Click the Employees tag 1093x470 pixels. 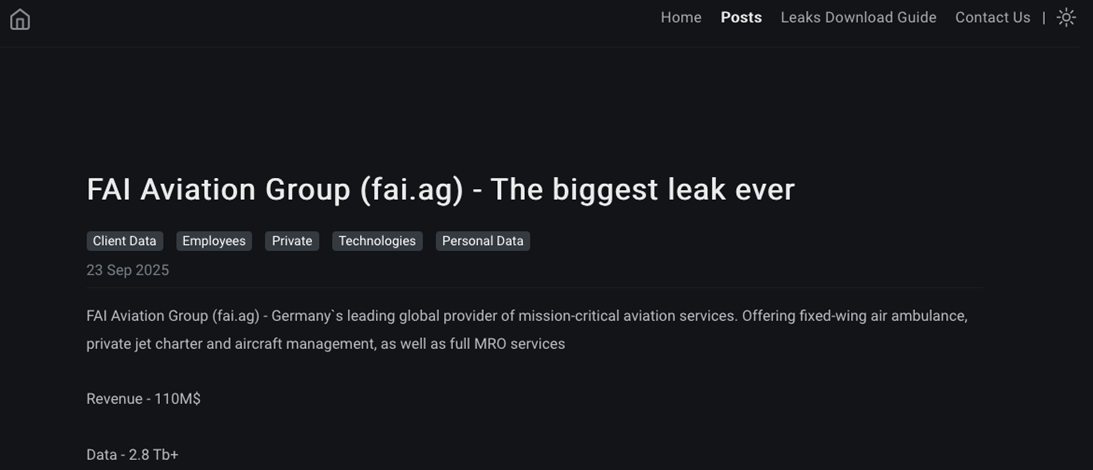[x=214, y=241]
